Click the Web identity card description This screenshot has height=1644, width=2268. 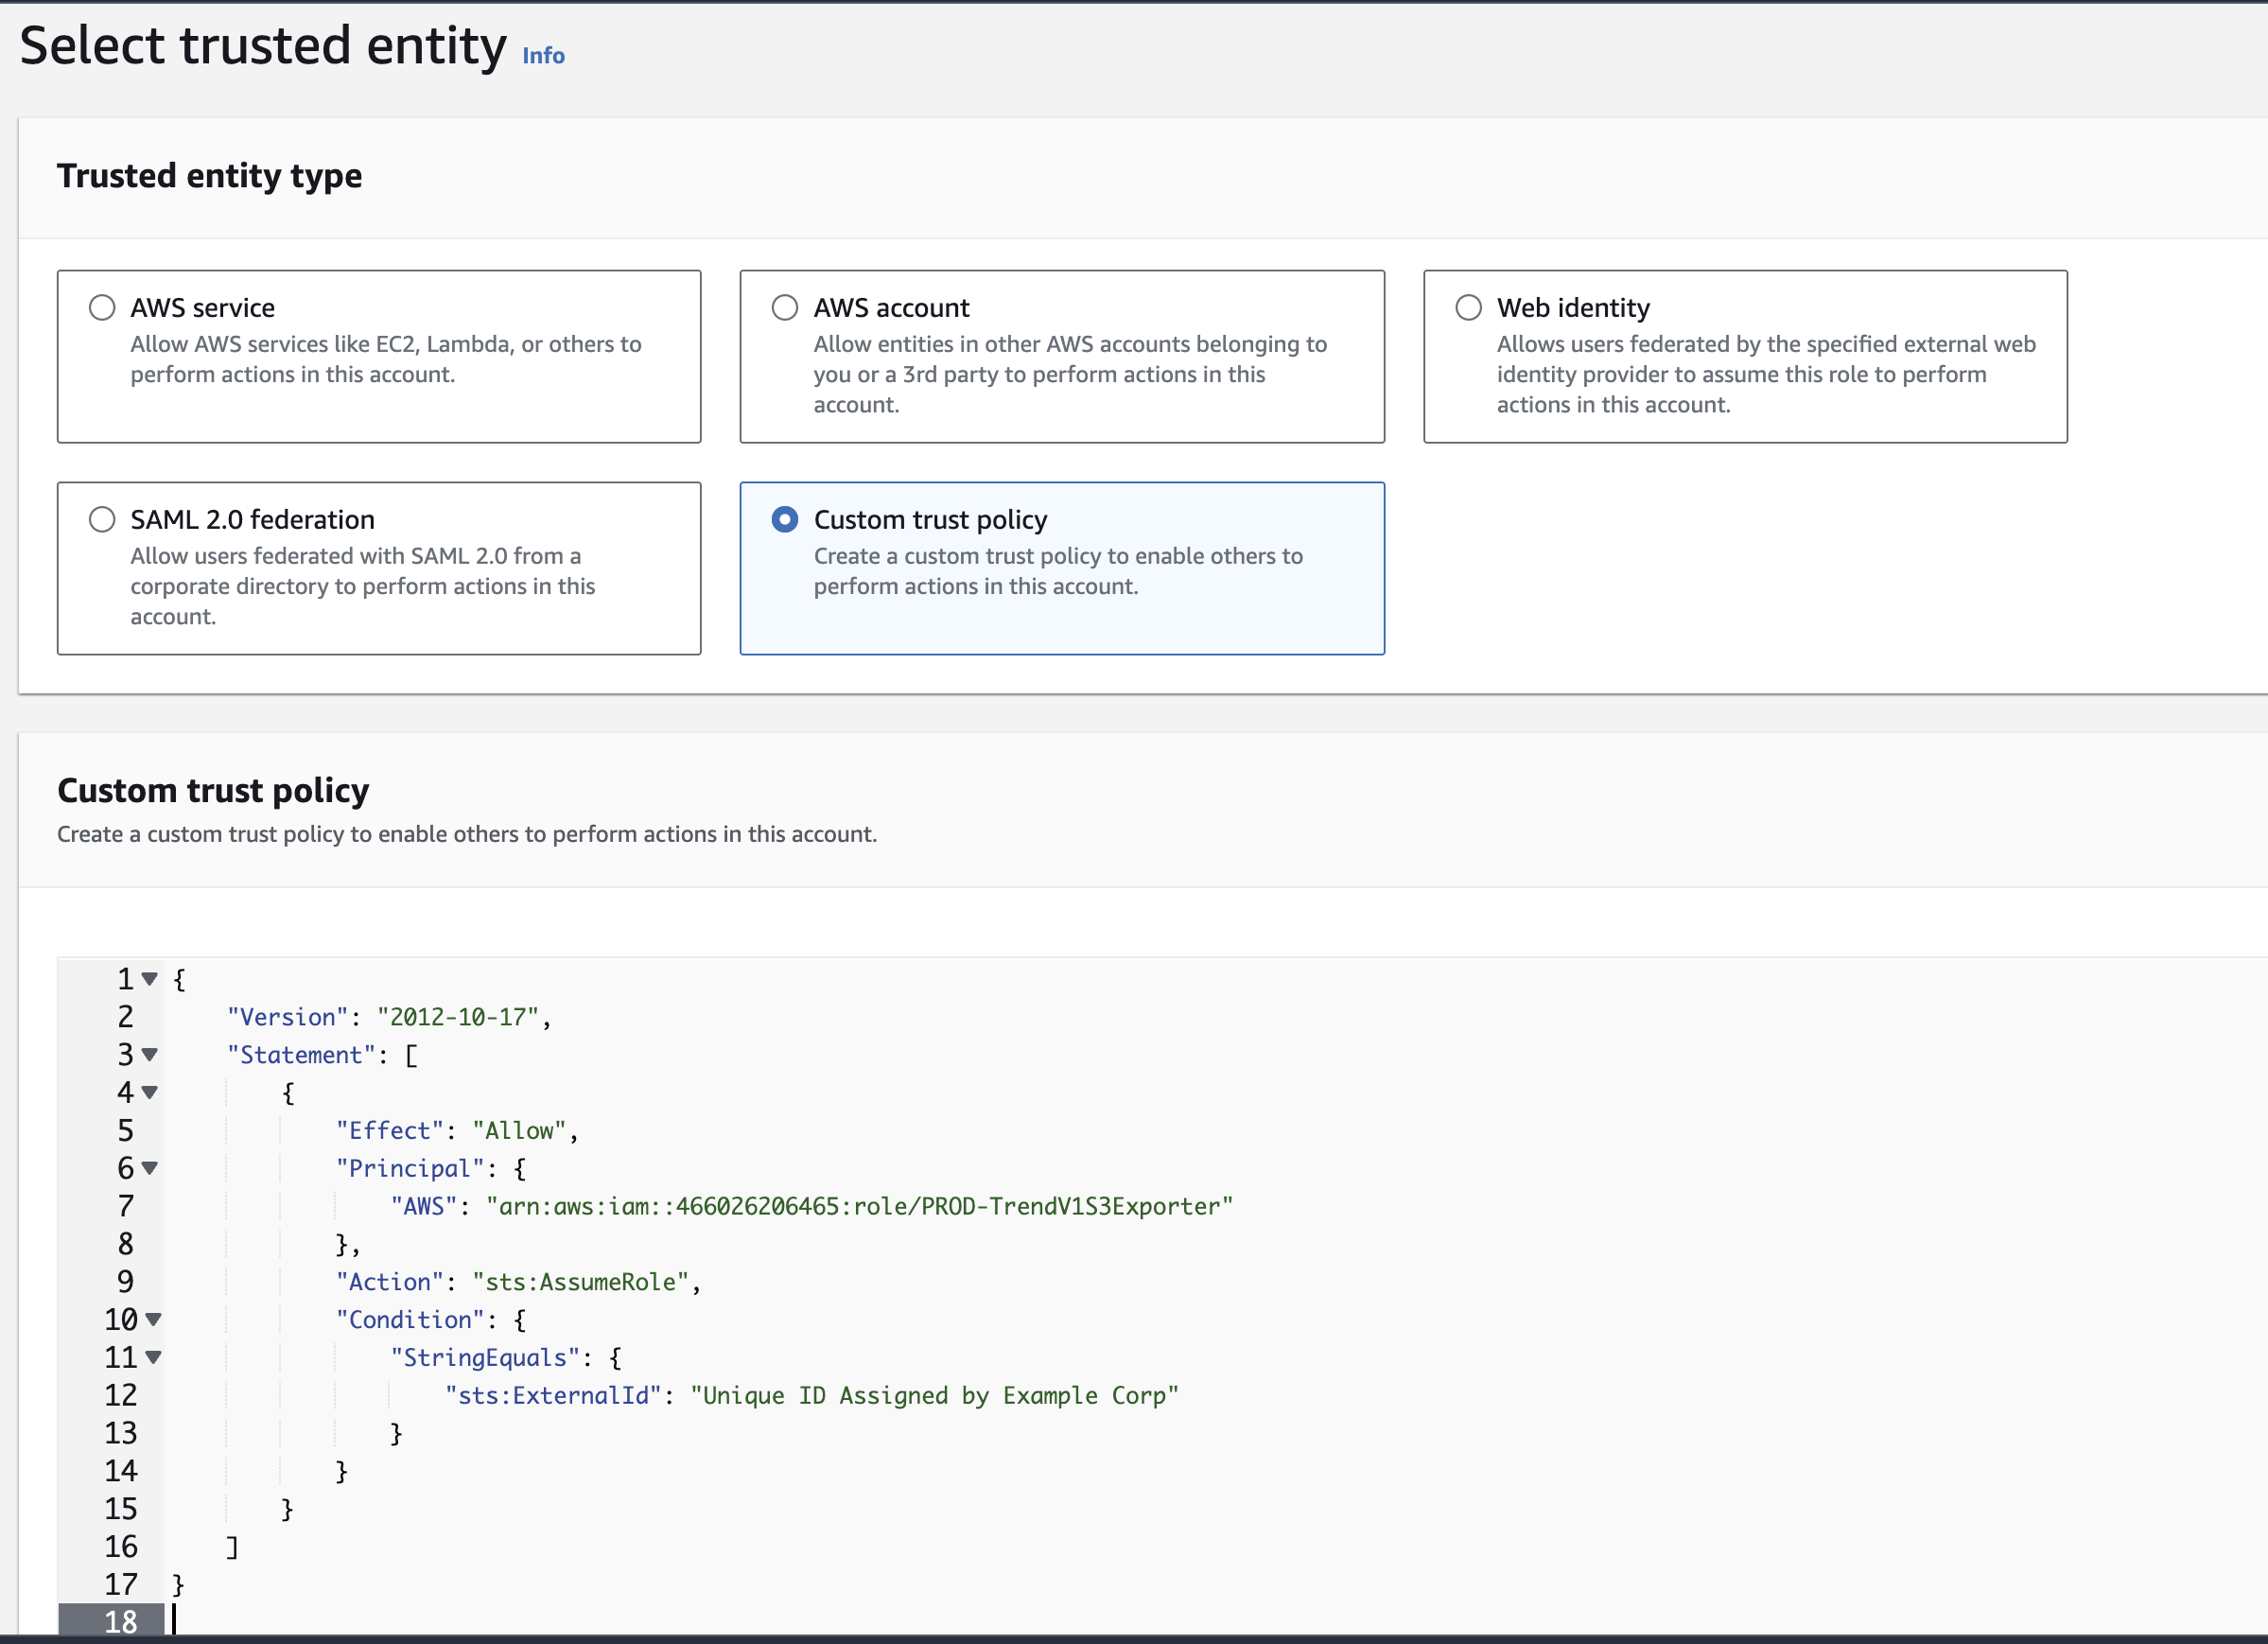(1765, 374)
